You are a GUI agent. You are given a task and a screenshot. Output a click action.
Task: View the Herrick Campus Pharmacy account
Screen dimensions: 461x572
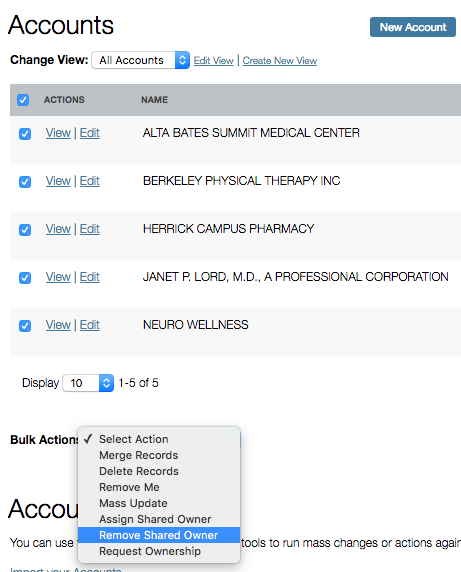58,229
